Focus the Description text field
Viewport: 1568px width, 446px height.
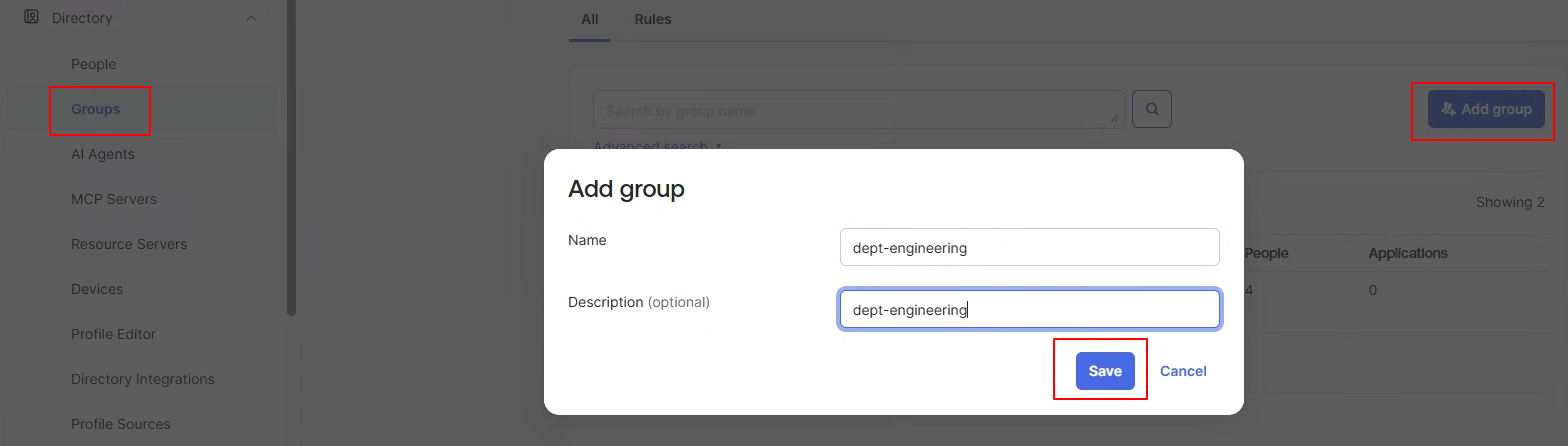pyautogui.click(x=1030, y=309)
